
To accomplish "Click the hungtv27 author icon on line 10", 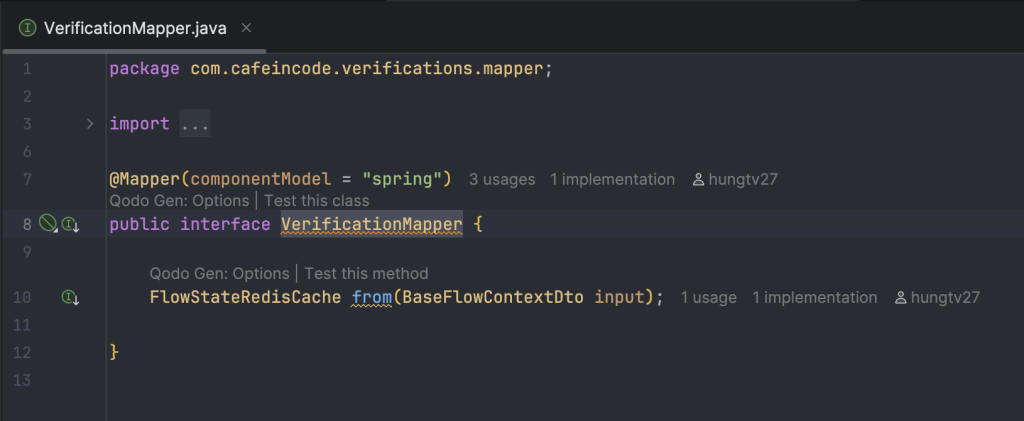I will (901, 298).
